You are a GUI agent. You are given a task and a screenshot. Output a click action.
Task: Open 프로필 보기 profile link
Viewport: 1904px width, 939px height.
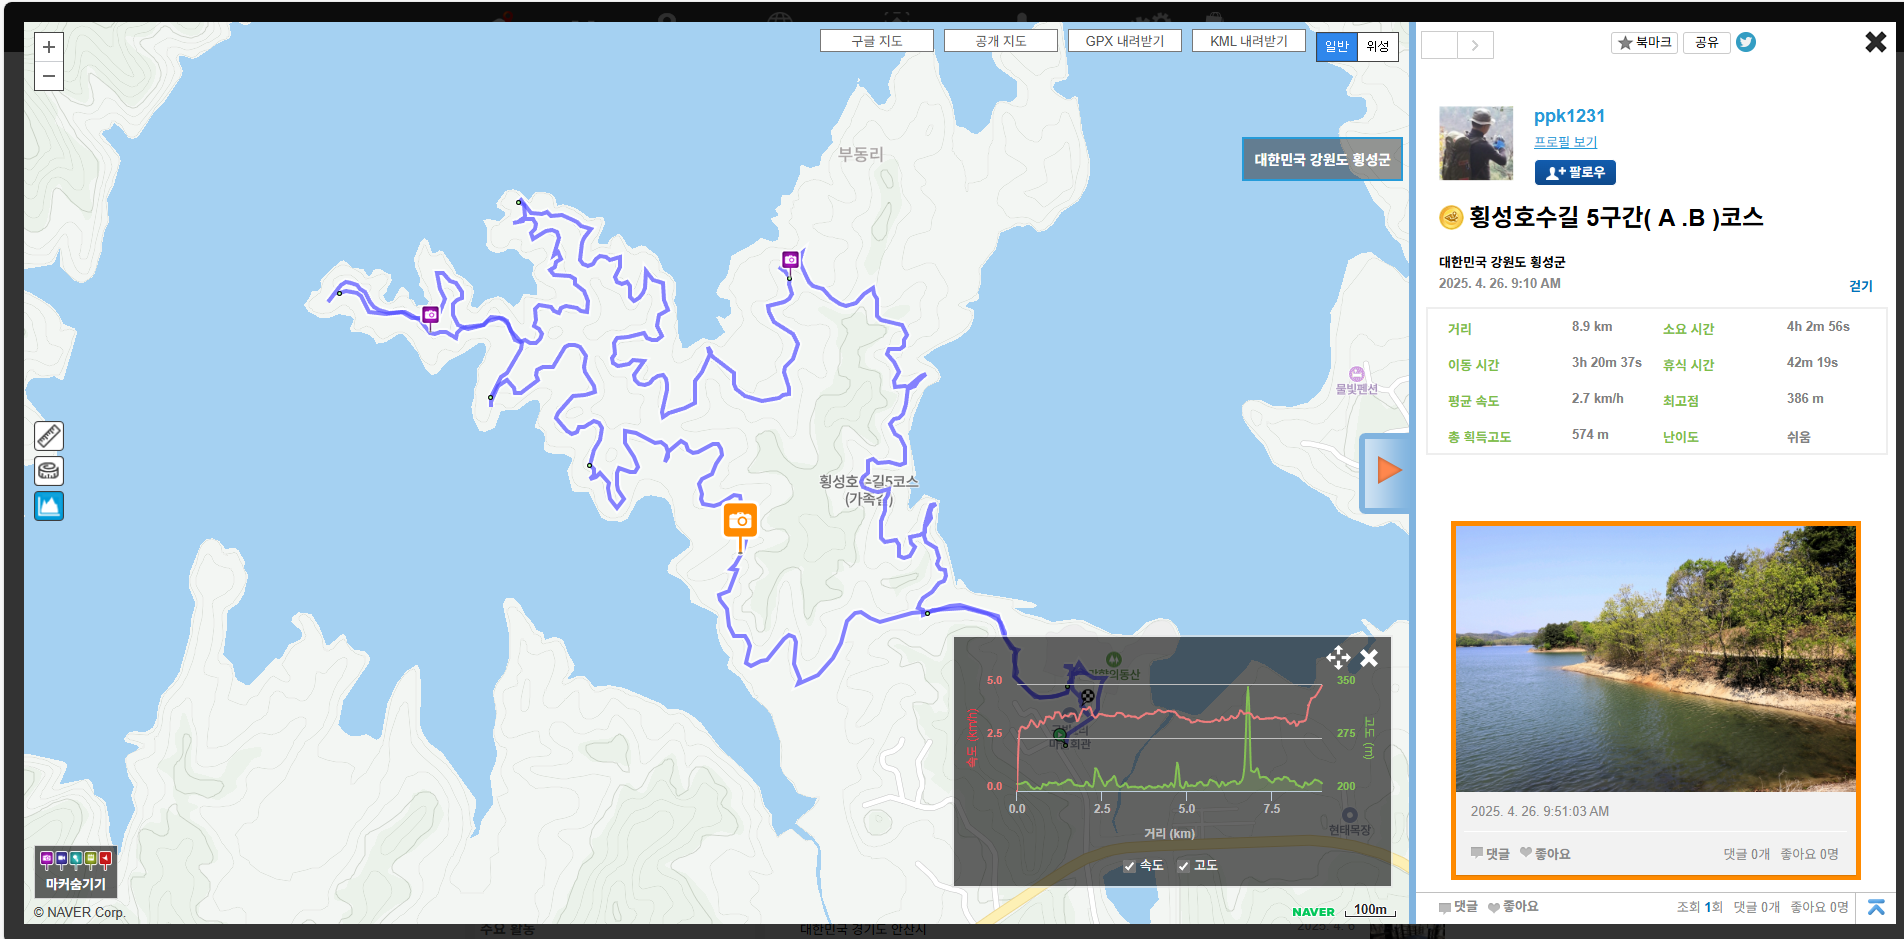coord(1566,142)
